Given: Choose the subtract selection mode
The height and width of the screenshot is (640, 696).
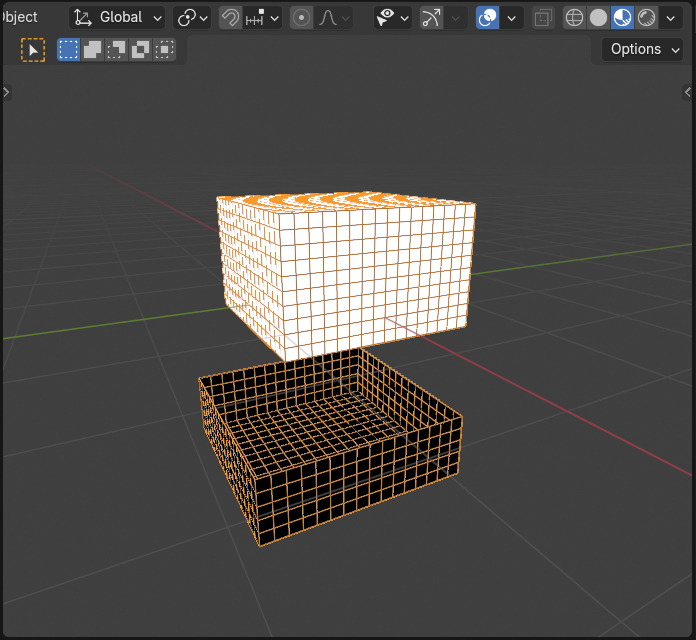Looking at the screenshot, I should pyautogui.click(x=116, y=49).
